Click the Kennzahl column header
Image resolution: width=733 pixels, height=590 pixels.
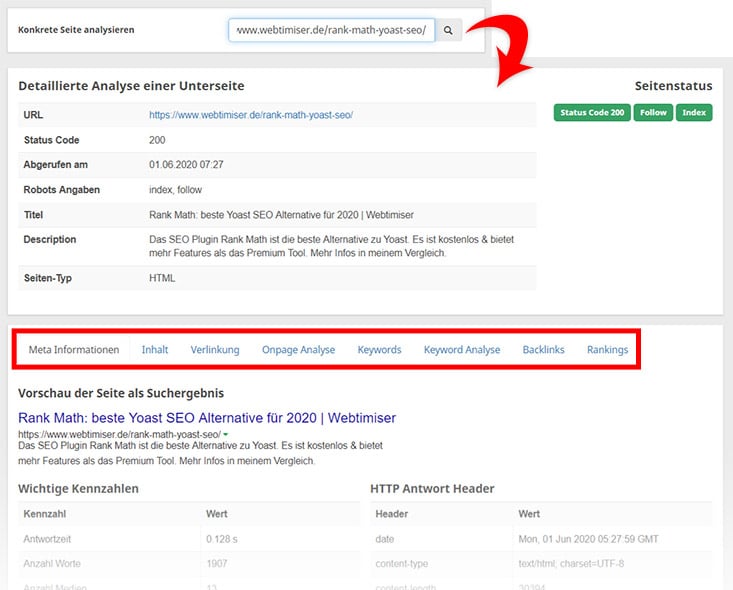click(x=44, y=514)
